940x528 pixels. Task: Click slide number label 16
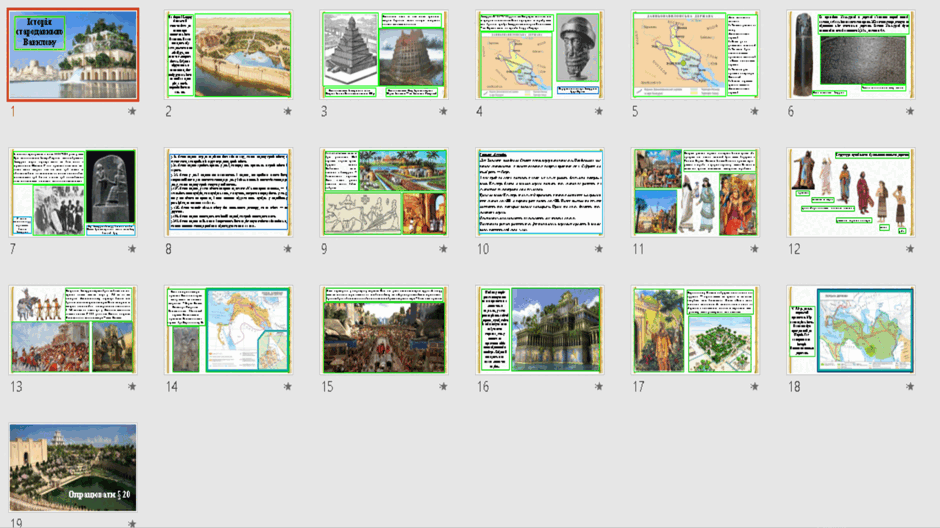tap(483, 387)
